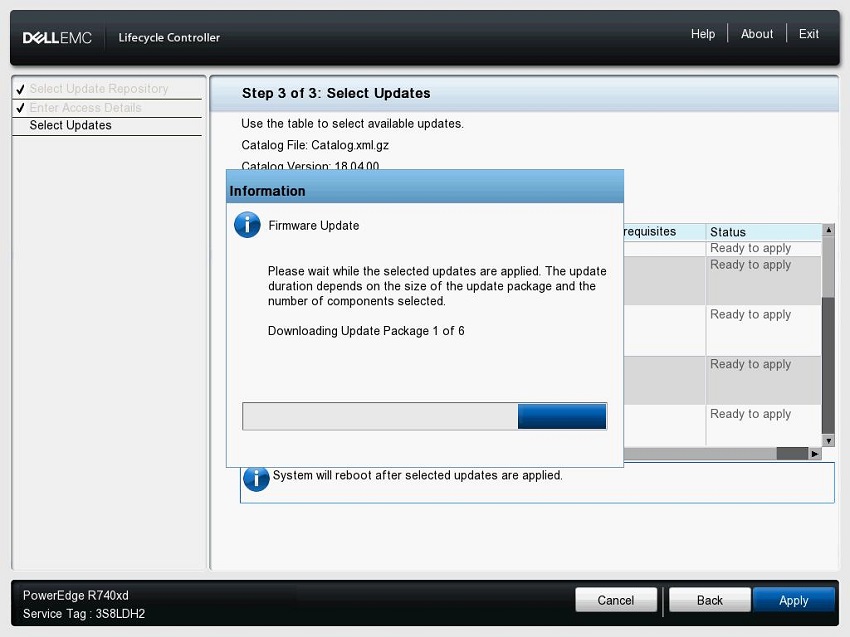The height and width of the screenshot is (637, 850).
Task: Click checkmark beside Select Update Repository
Action: 21,89
